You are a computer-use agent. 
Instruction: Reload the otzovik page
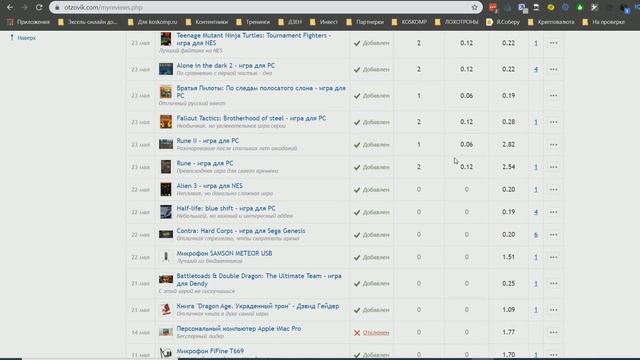coord(39,7)
